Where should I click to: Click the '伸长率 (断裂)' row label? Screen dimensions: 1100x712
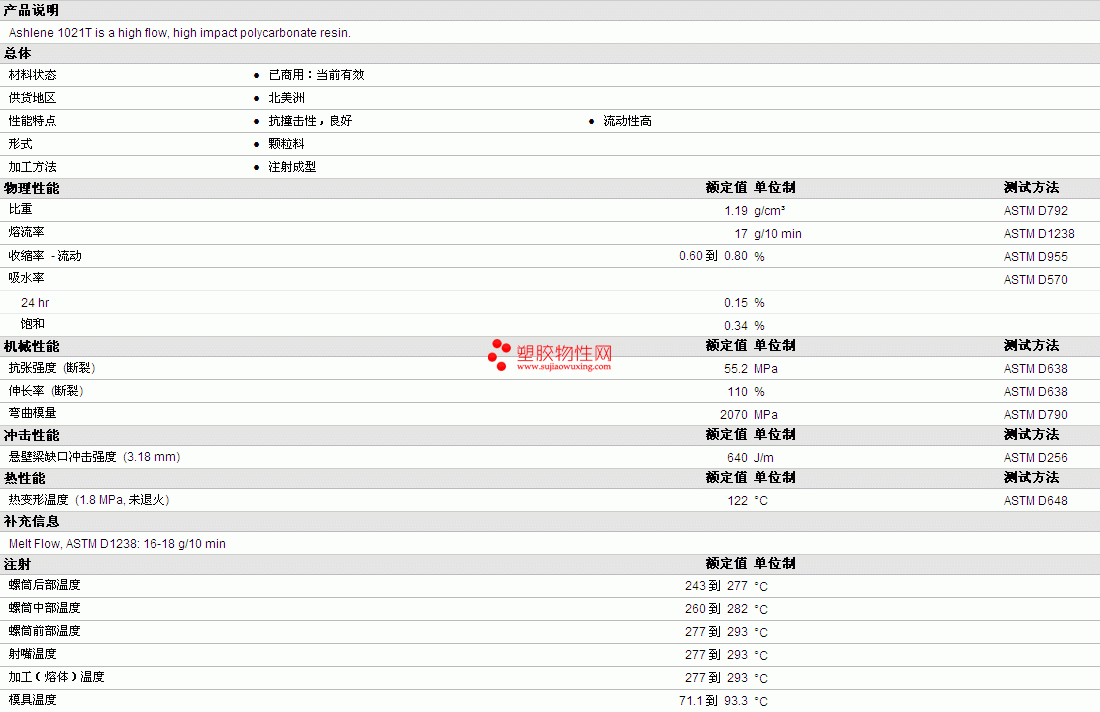click(46, 391)
